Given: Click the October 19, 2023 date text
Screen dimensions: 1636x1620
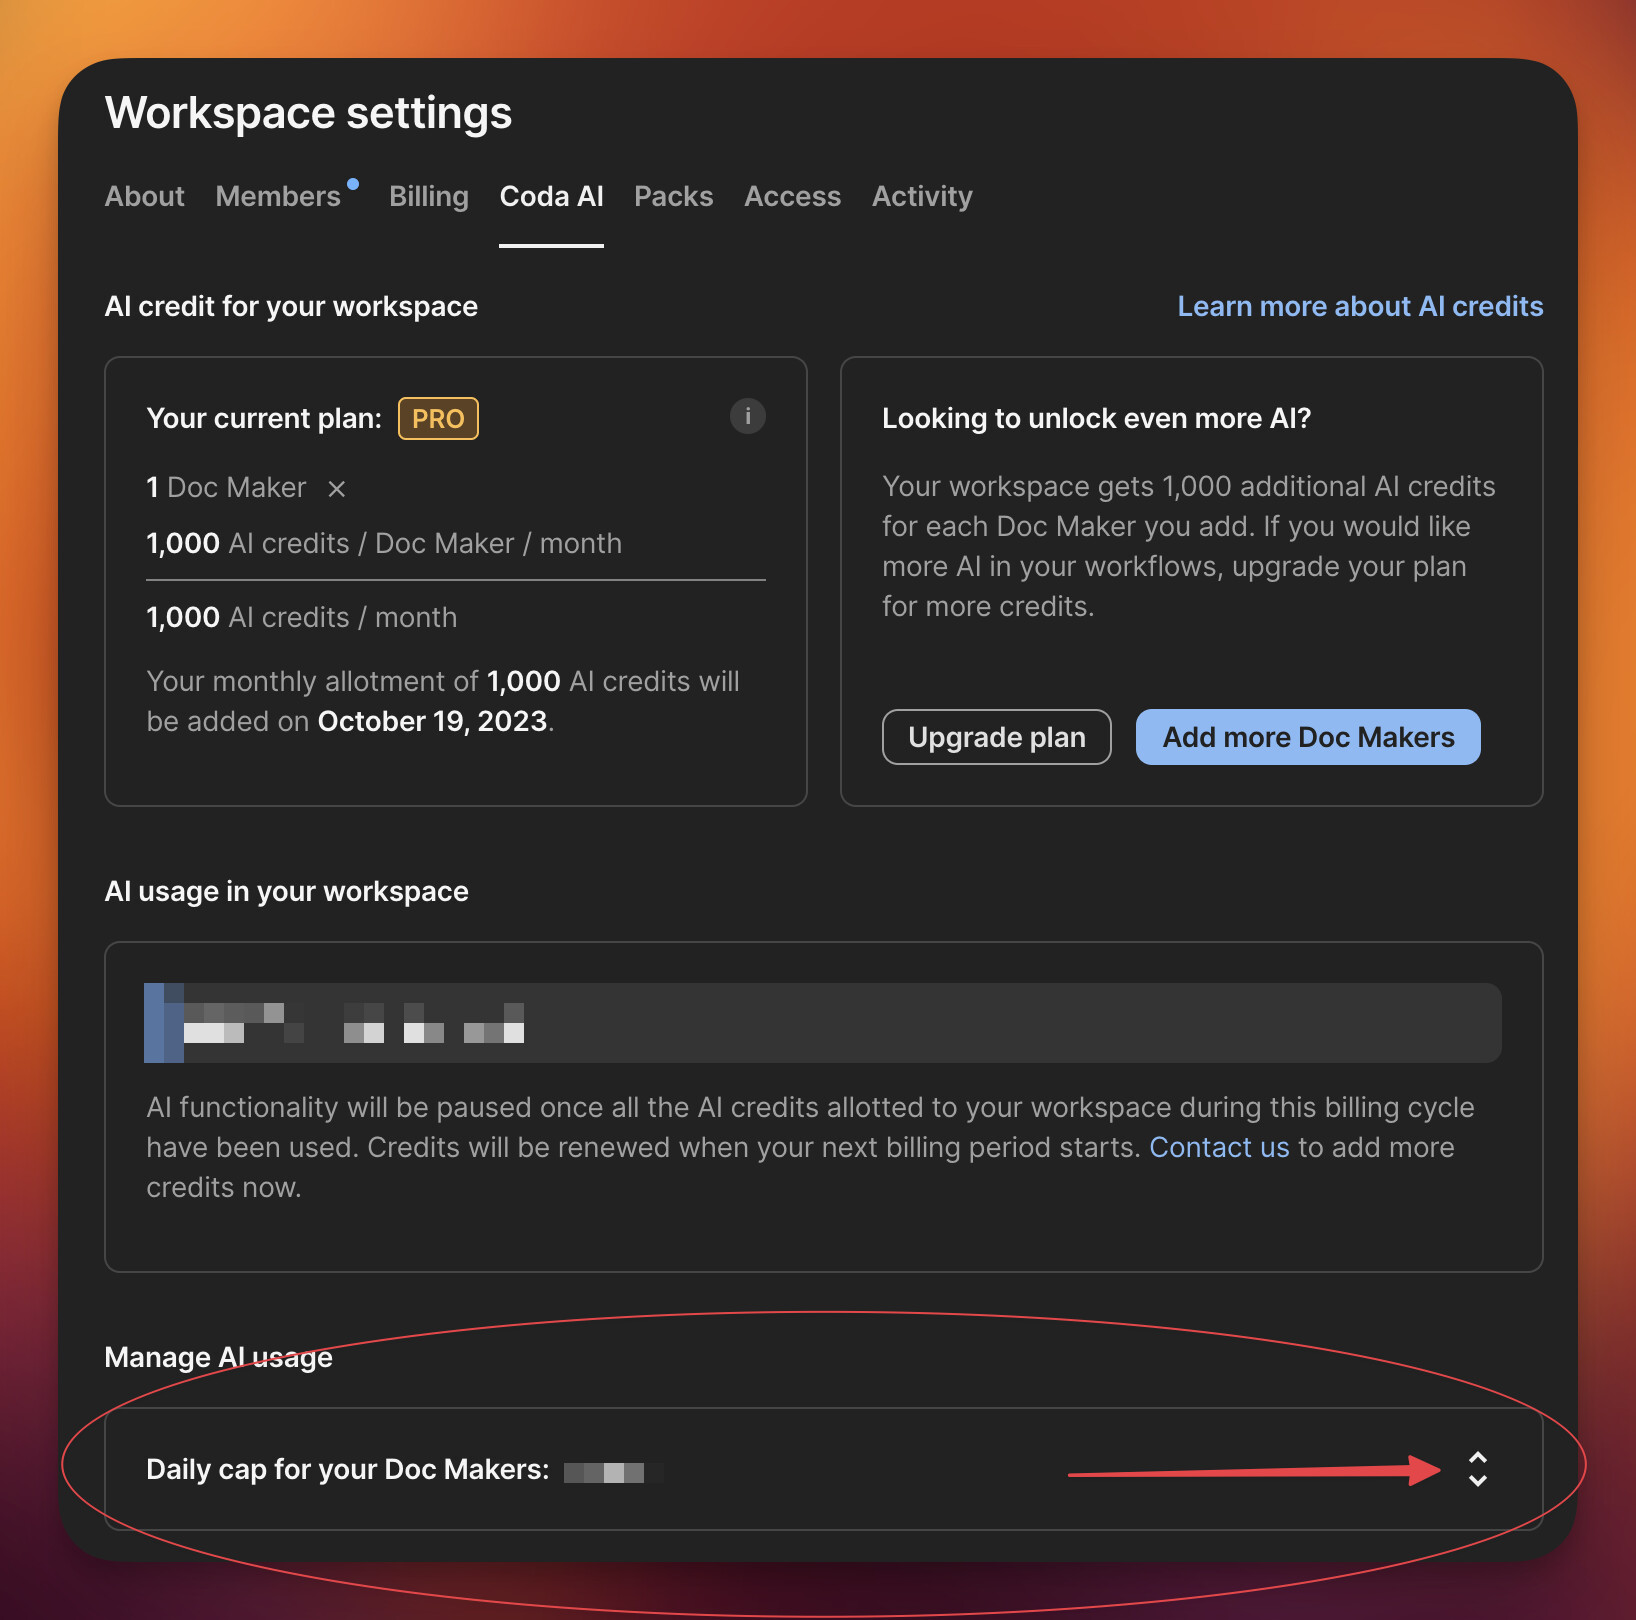Looking at the screenshot, I should pyautogui.click(x=432, y=721).
